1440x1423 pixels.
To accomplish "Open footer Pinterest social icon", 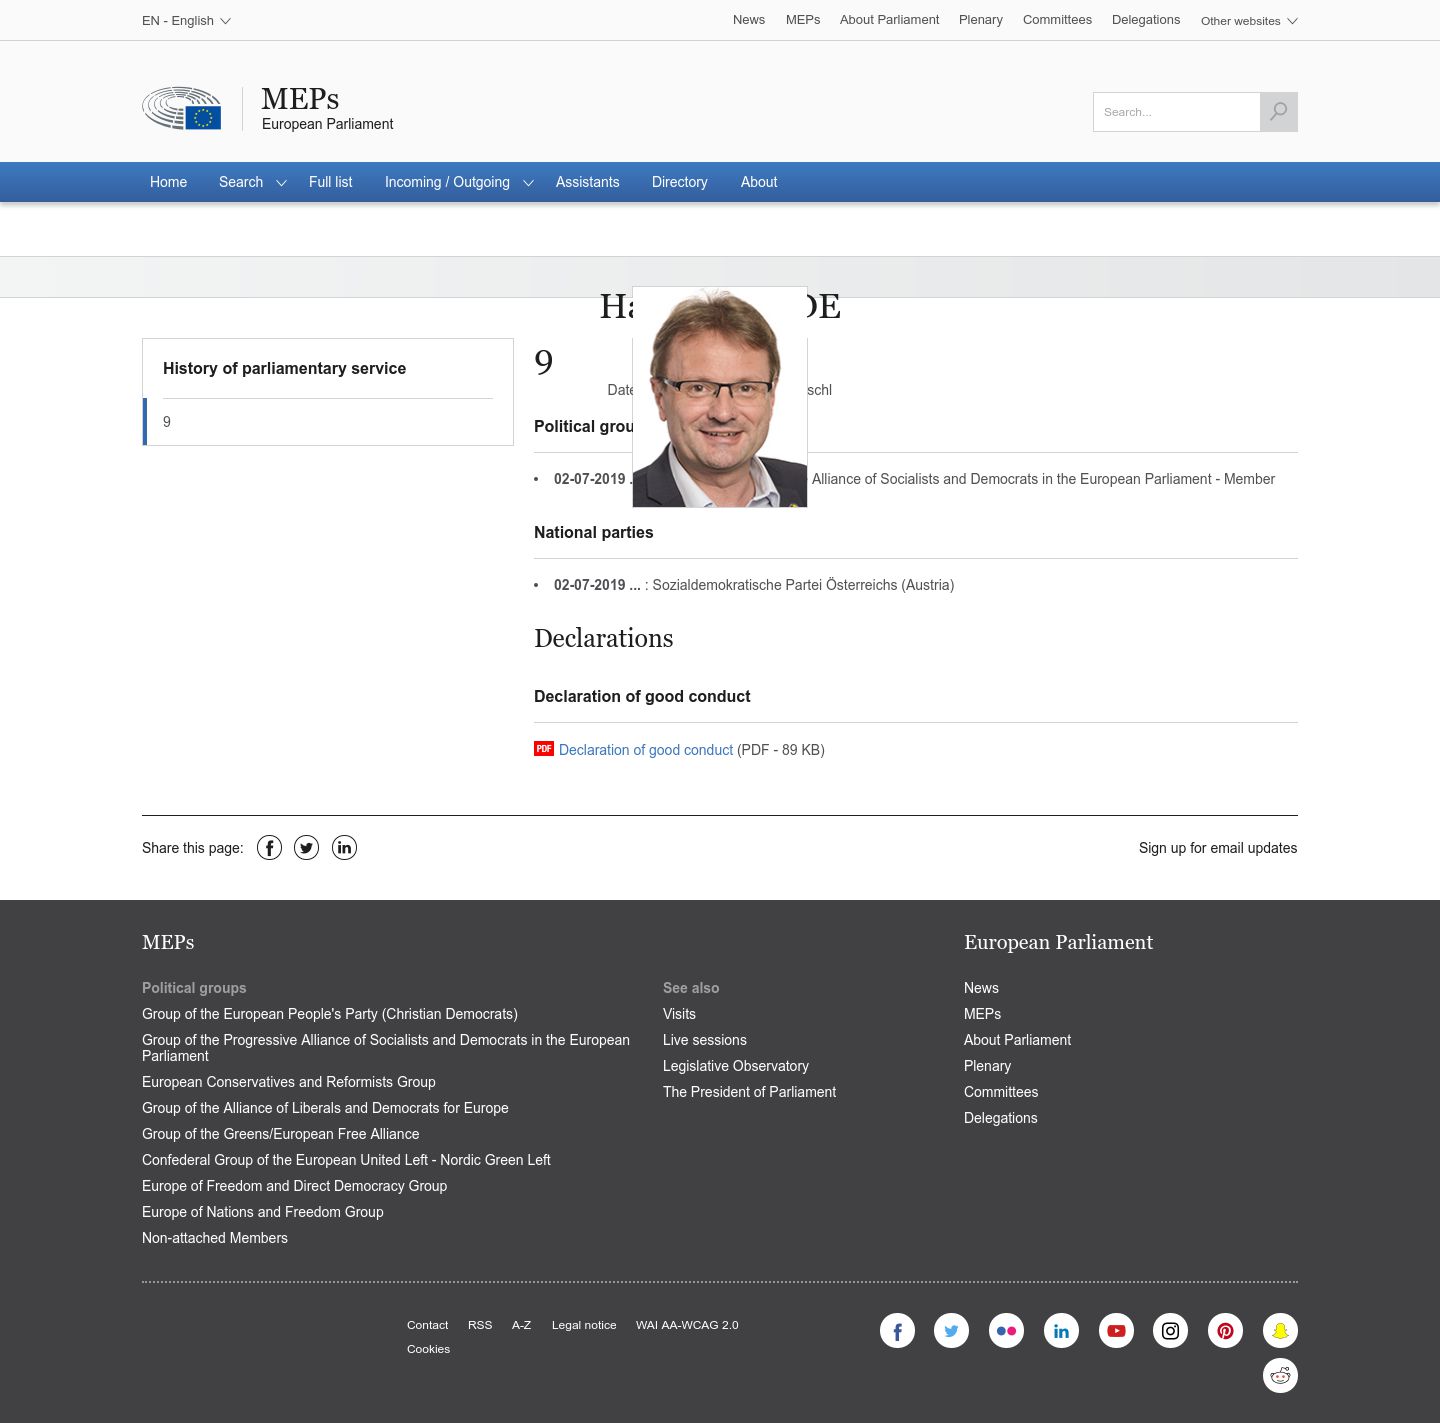I will pyautogui.click(x=1225, y=1331).
